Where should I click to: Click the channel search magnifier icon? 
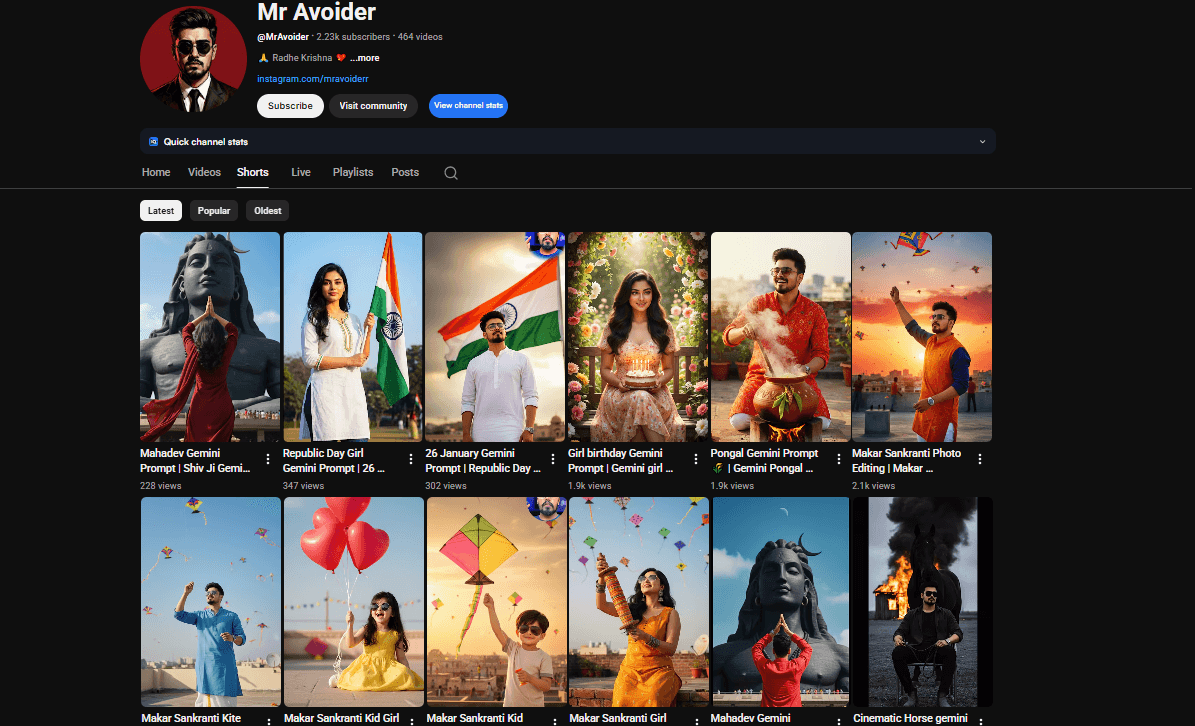click(451, 173)
